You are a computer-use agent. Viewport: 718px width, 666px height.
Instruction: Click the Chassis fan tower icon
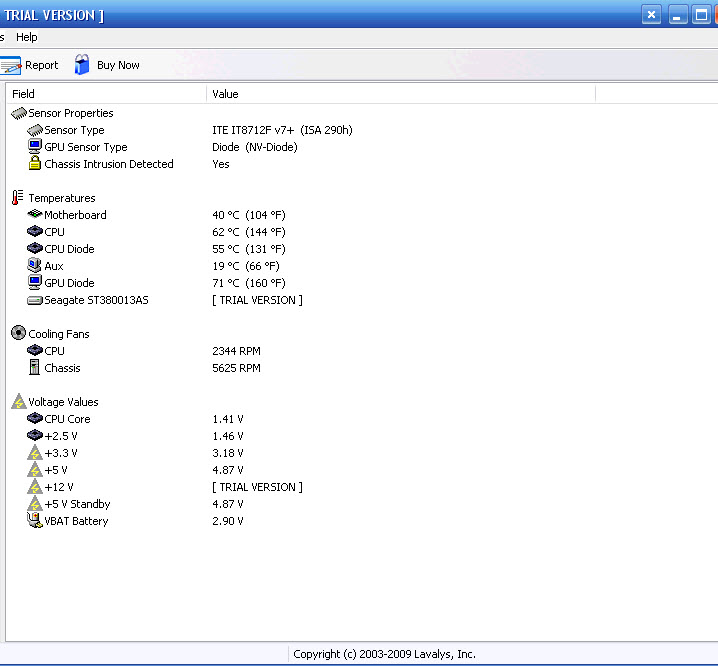[34, 367]
